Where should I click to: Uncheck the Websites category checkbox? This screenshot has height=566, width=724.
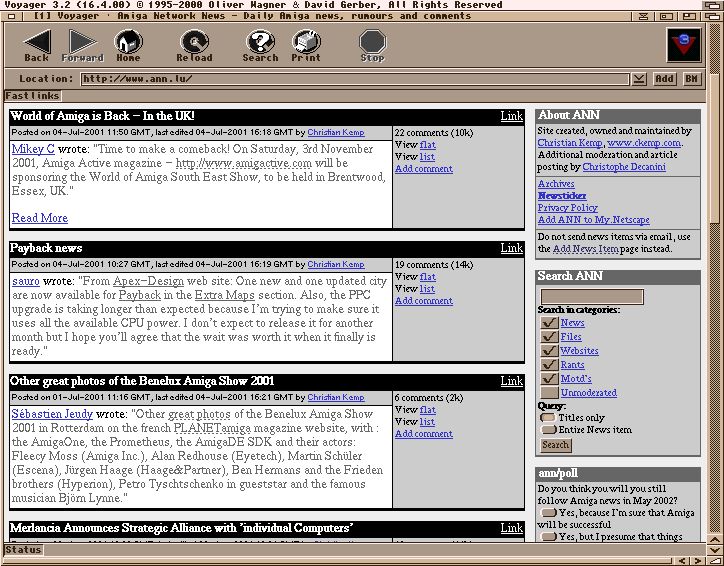549,350
